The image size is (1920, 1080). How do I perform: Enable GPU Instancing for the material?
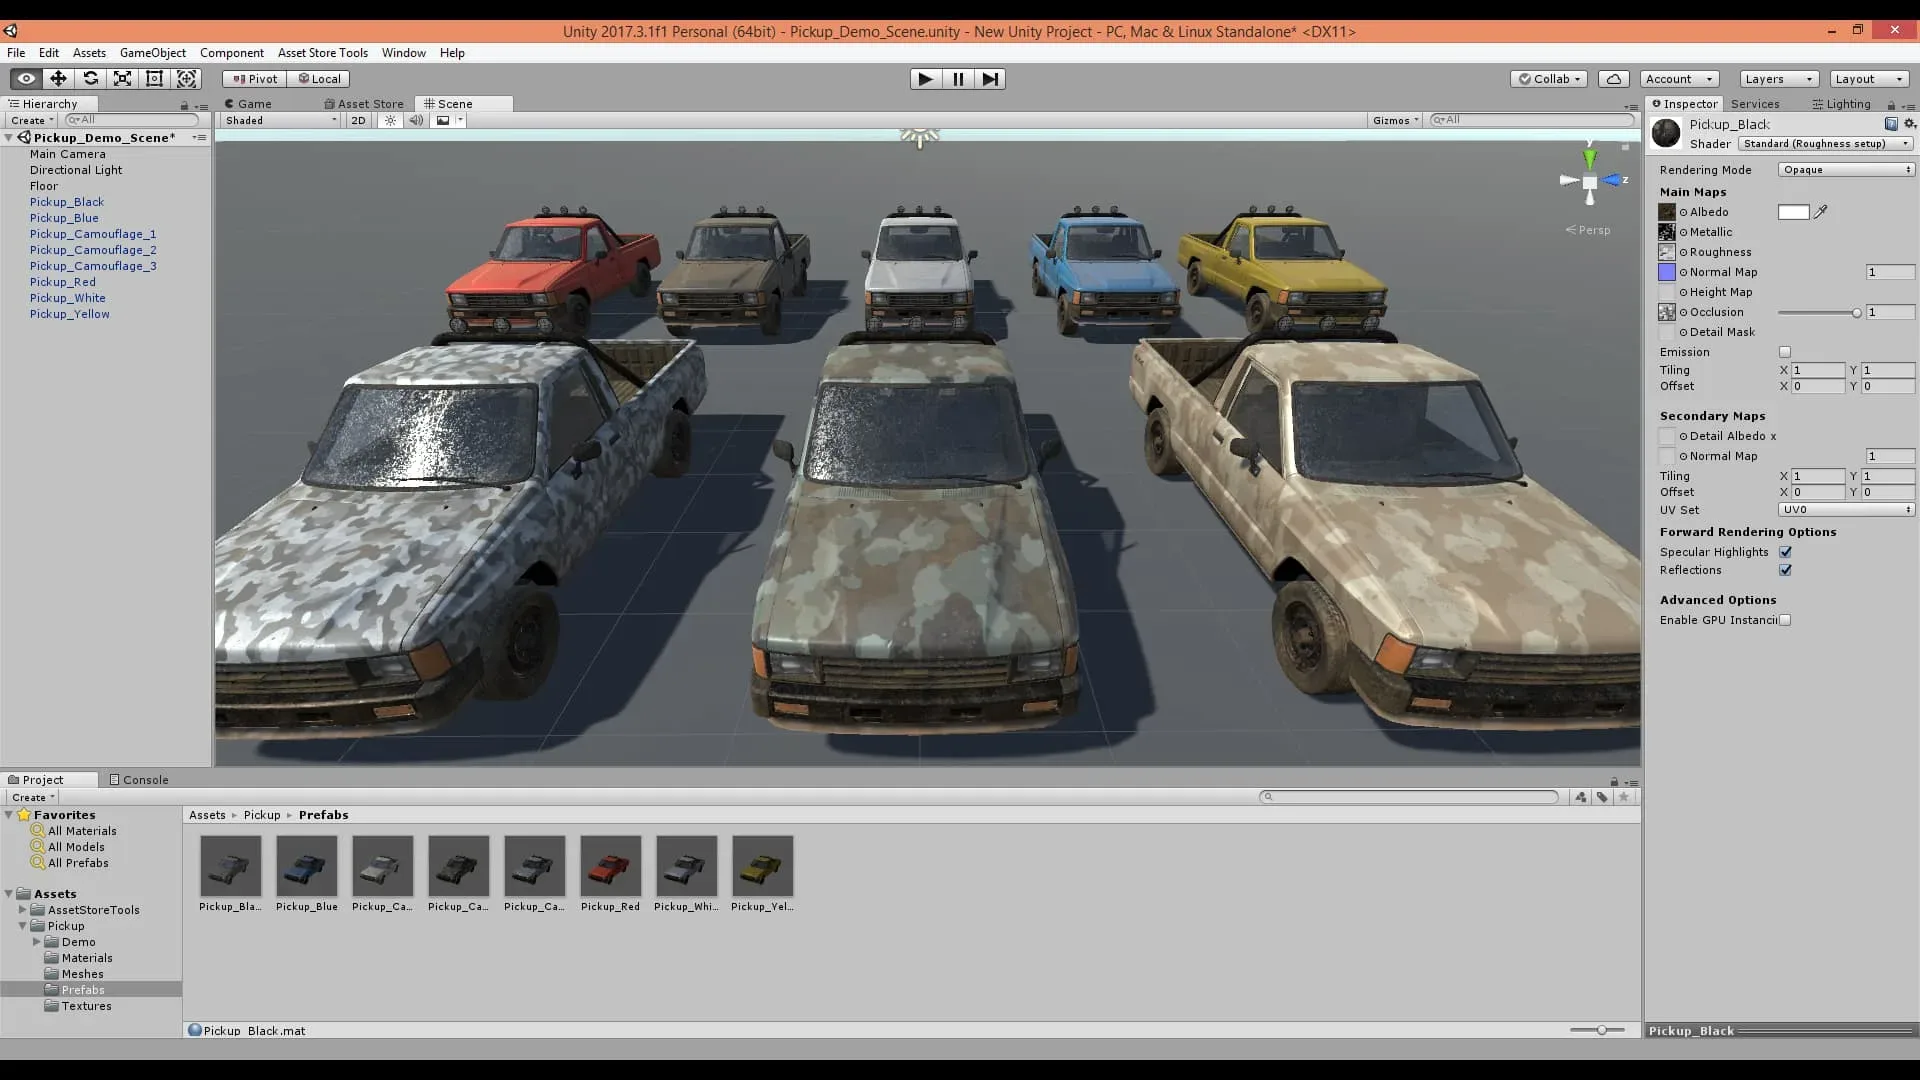coord(1784,619)
